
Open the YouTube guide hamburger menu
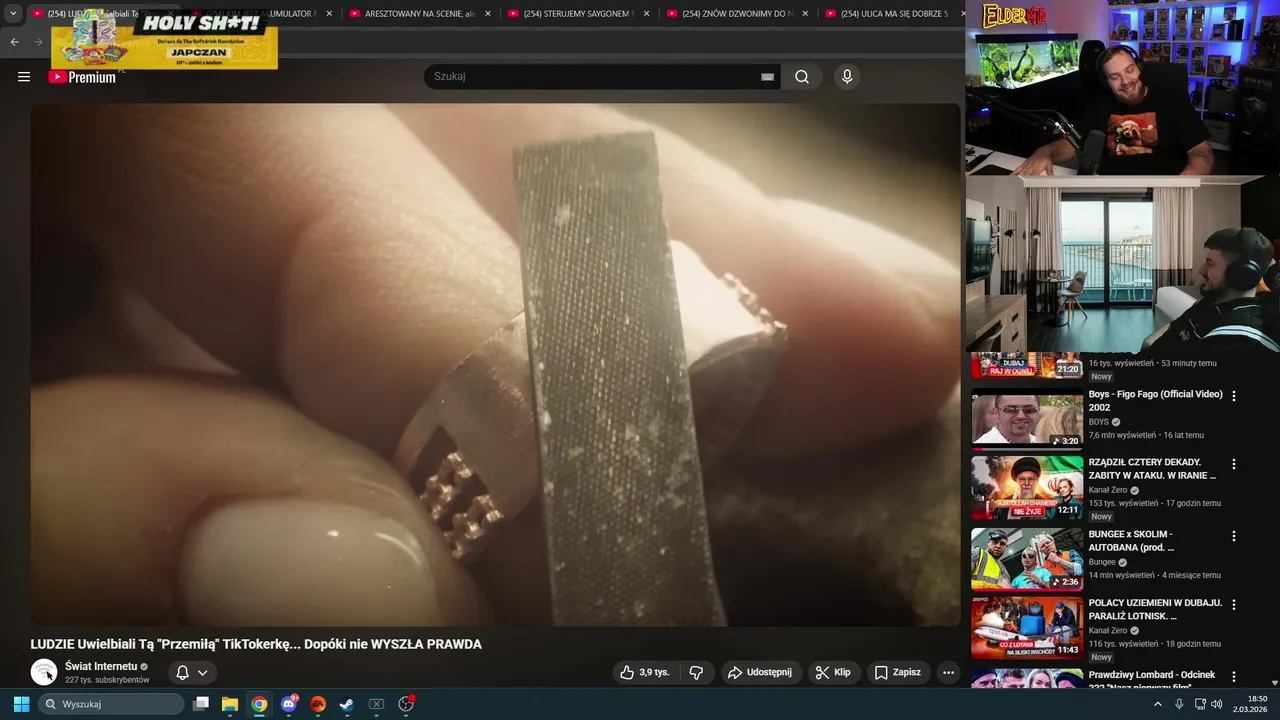point(24,77)
